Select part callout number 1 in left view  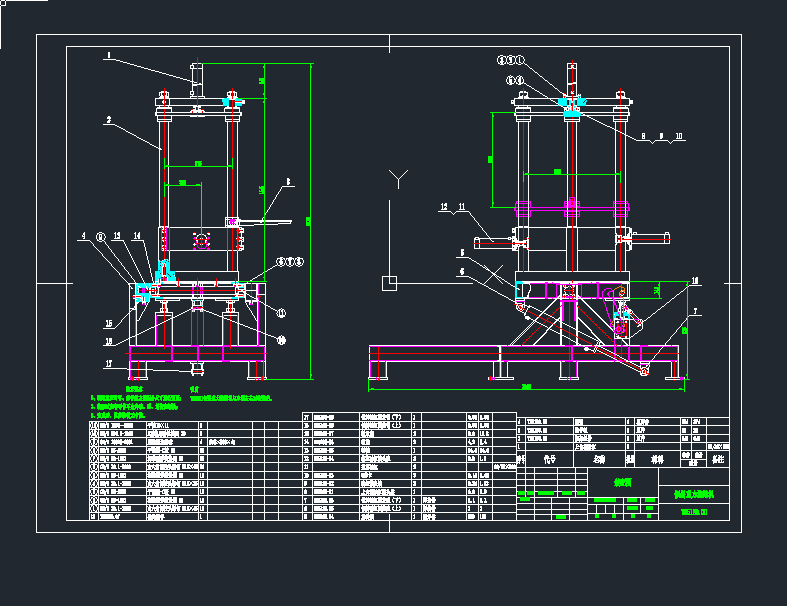coord(110,54)
